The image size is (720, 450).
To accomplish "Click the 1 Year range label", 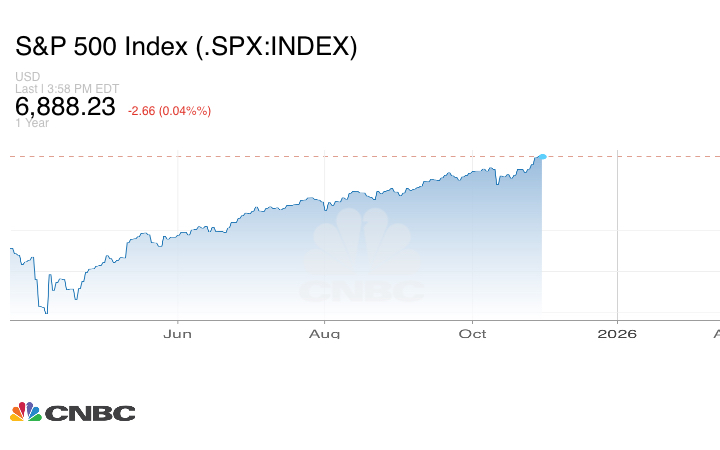I will coord(34,123).
